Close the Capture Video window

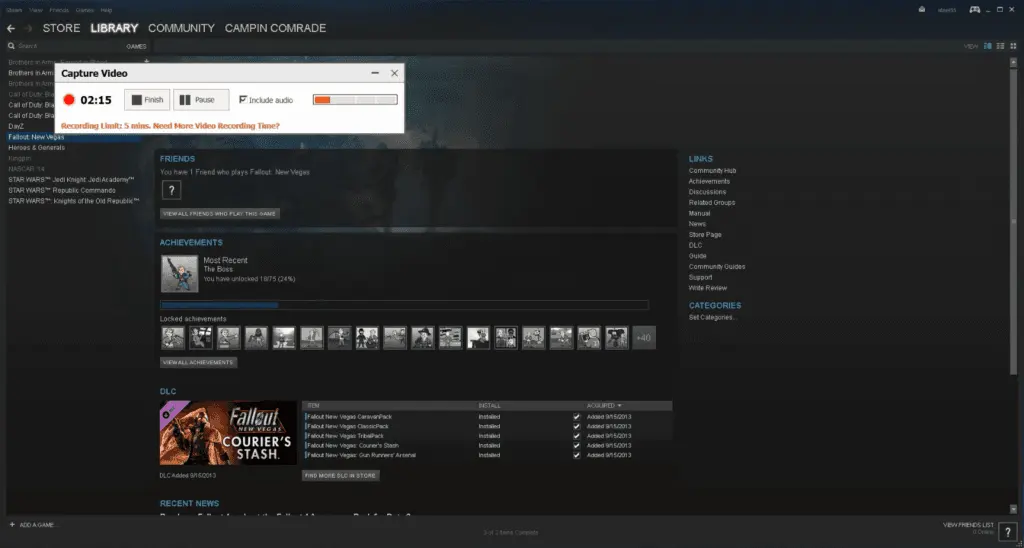coord(394,73)
